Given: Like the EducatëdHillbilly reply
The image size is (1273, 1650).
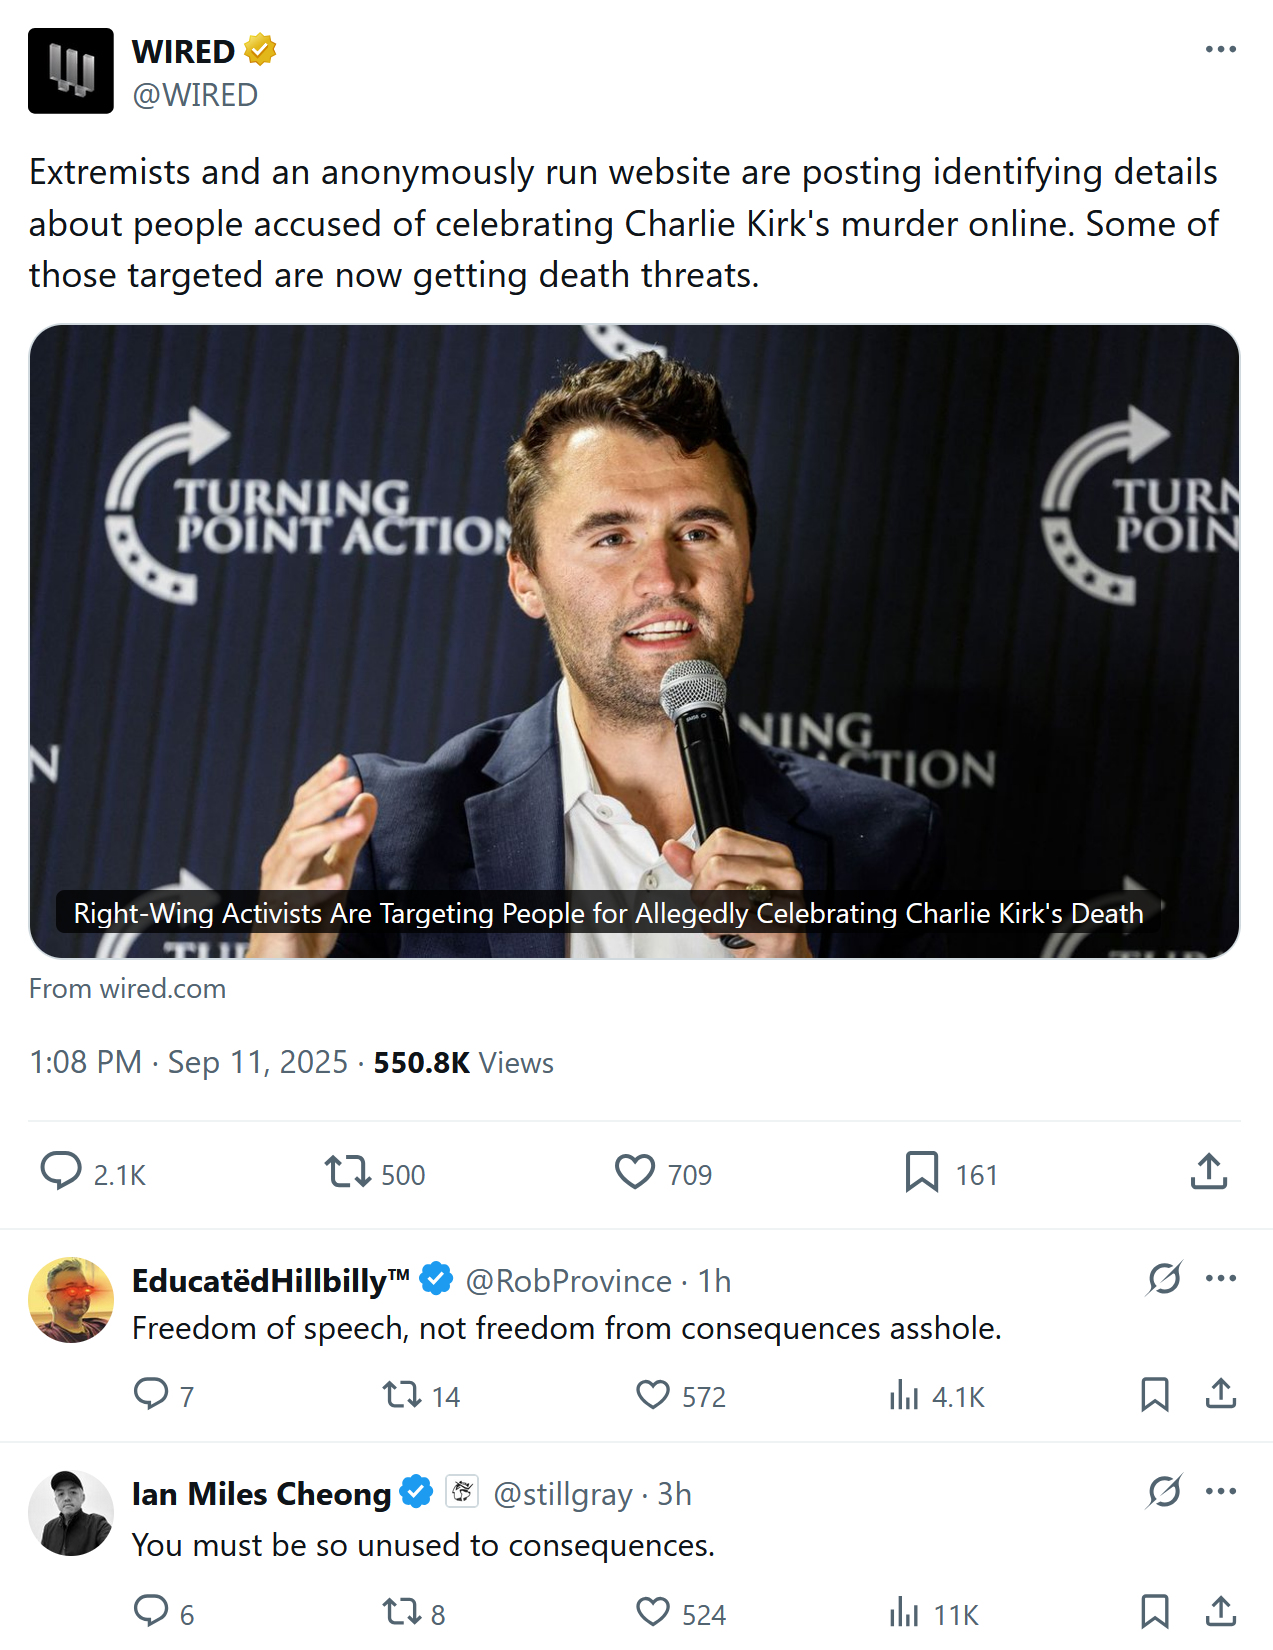Looking at the screenshot, I should point(653,1394).
